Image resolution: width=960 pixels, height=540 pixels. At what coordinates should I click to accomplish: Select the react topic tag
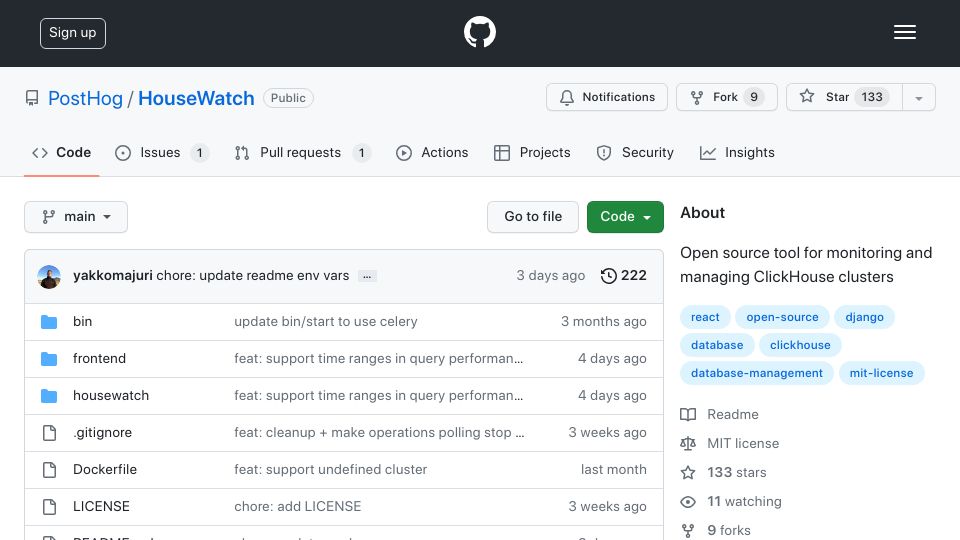point(705,317)
